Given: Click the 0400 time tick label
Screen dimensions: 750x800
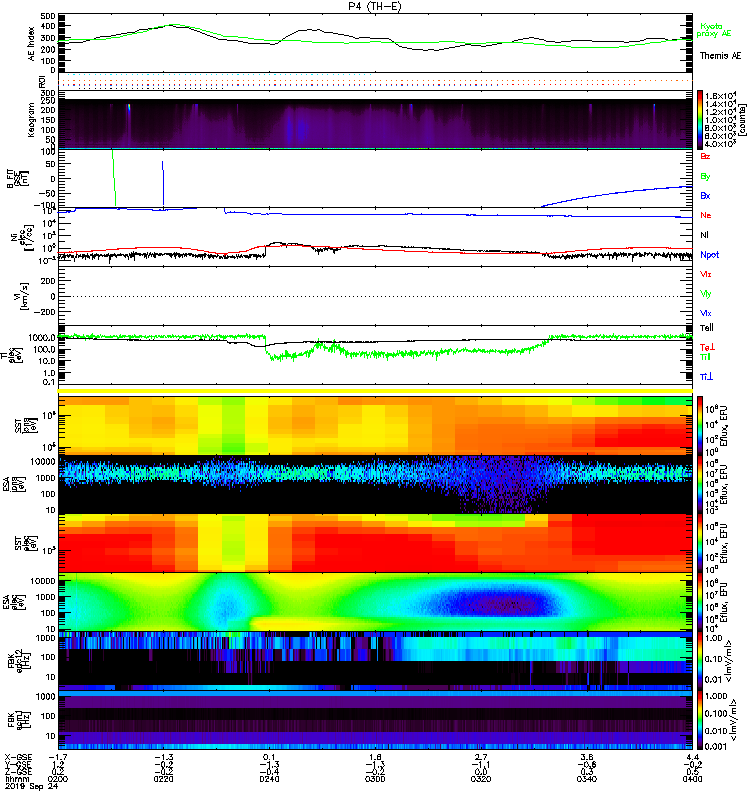Looking at the screenshot, I should pos(692,779).
